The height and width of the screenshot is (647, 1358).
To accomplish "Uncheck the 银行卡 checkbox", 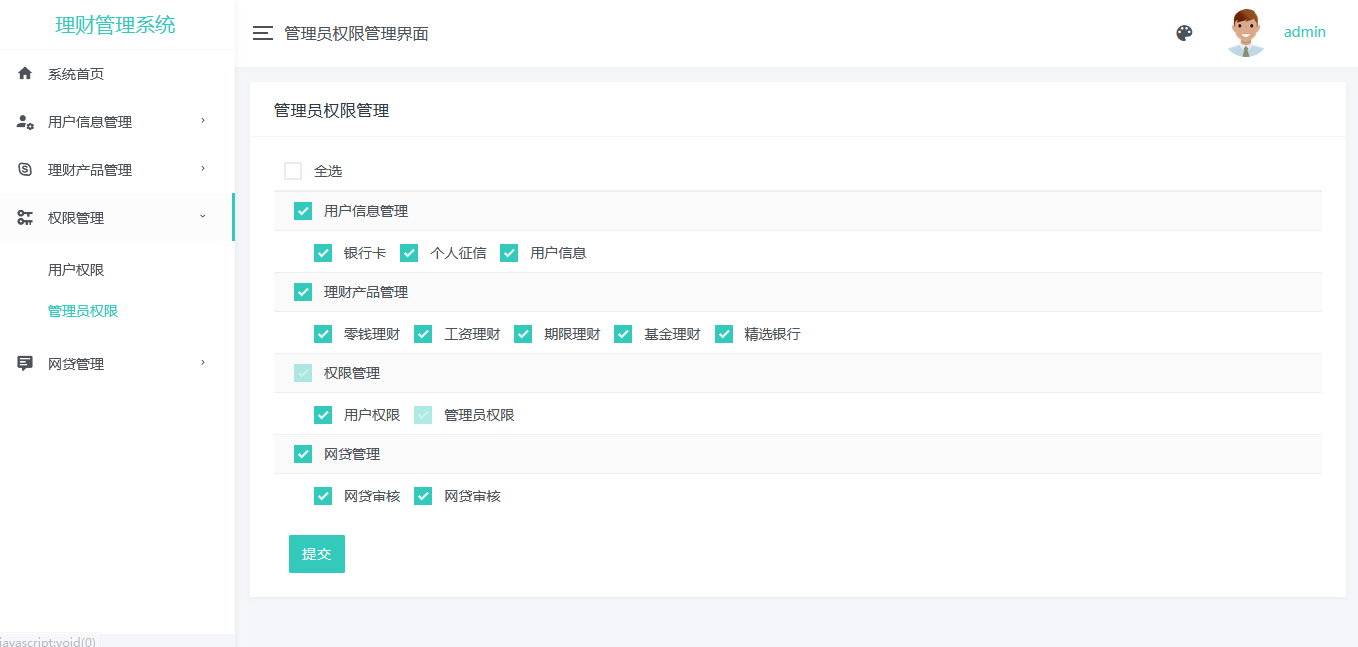I will pos(323,253).
